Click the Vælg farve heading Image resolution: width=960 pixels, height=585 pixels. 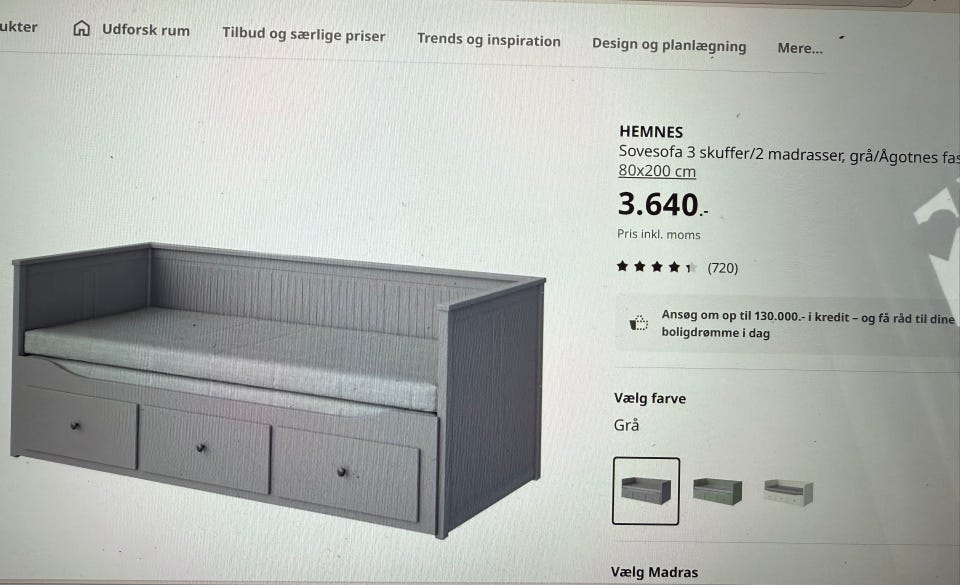(x=650, y=398)
